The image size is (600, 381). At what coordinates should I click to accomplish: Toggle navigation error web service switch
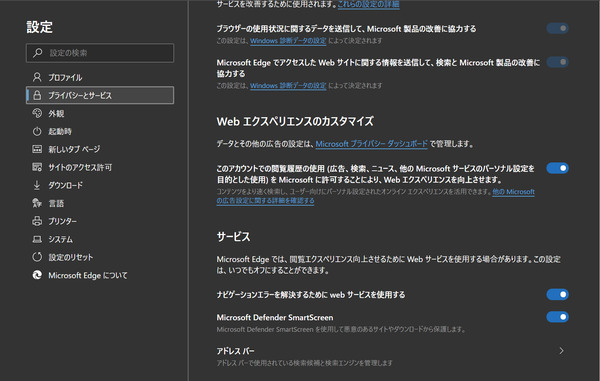tap(557, 294)
